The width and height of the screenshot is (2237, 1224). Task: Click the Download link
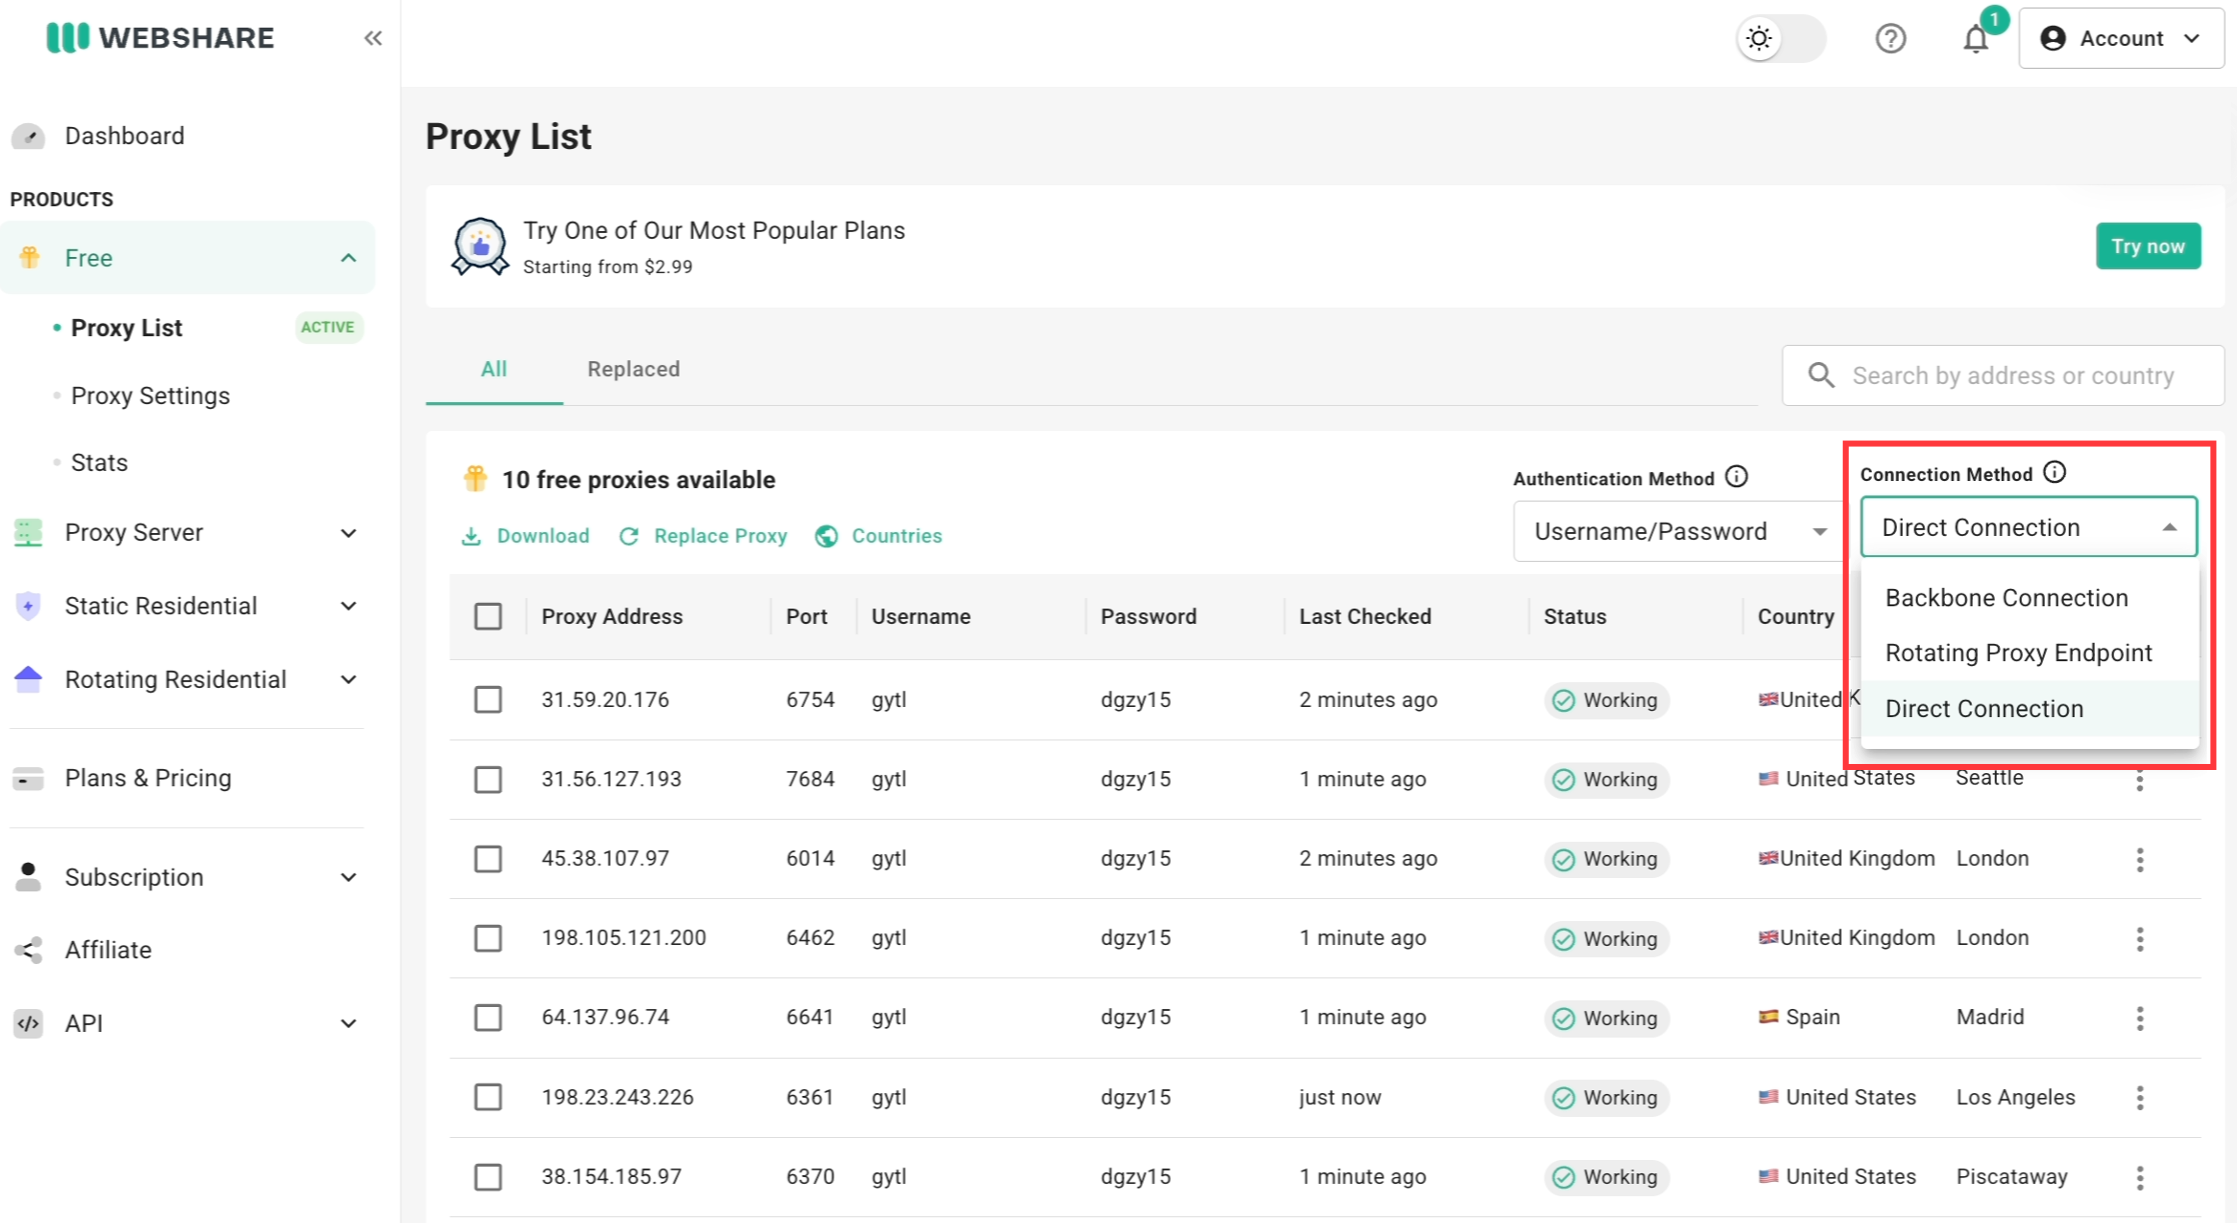525,536
